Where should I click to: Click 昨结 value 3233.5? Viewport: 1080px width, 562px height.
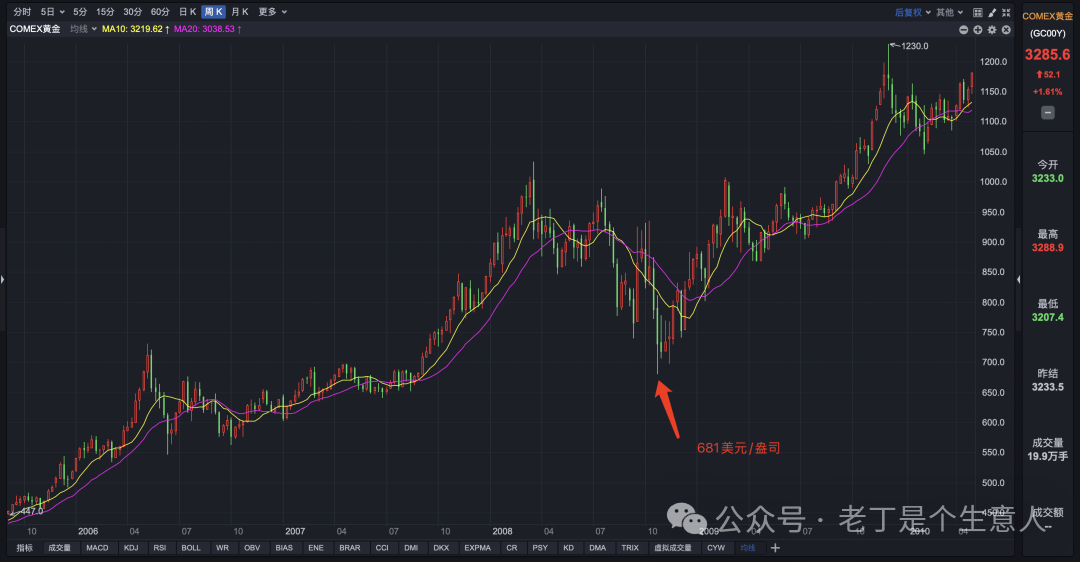pos(1048,387)
